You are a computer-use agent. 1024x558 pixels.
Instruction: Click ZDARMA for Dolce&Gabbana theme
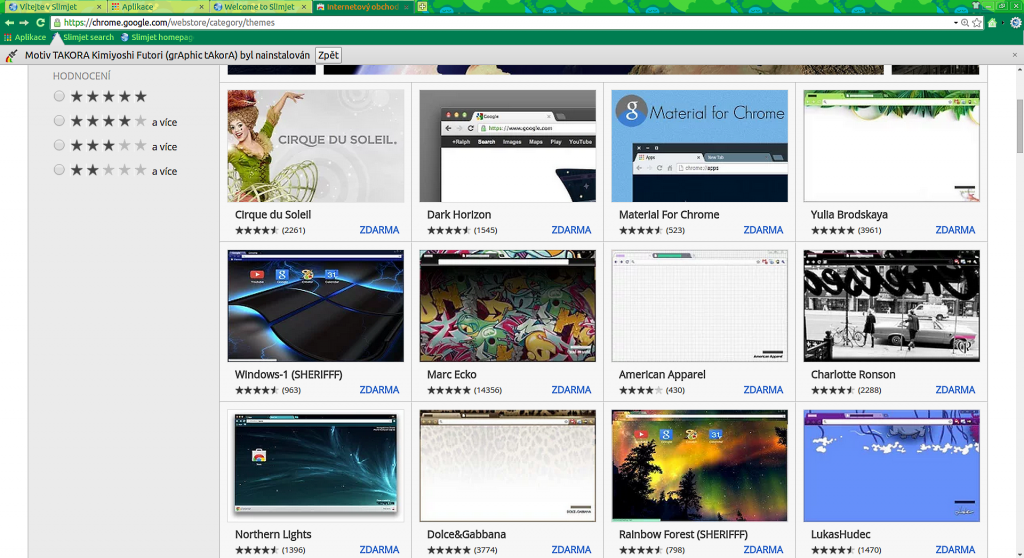click(x=571, y=550)
